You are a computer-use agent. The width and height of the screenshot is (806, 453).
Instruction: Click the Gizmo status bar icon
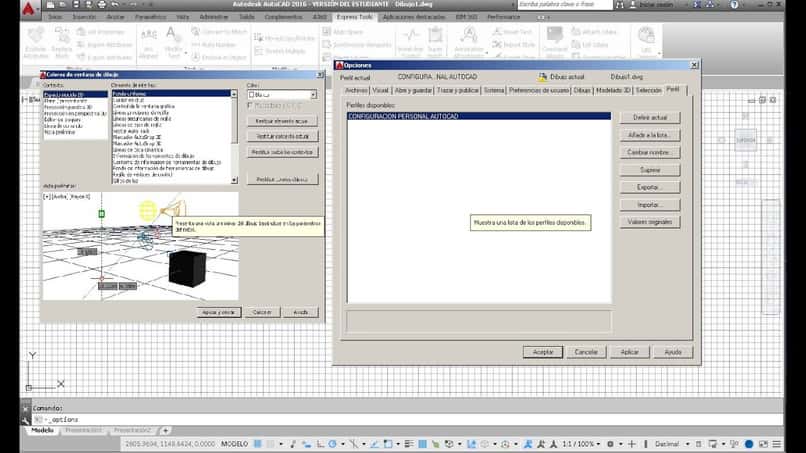(505, 444)
